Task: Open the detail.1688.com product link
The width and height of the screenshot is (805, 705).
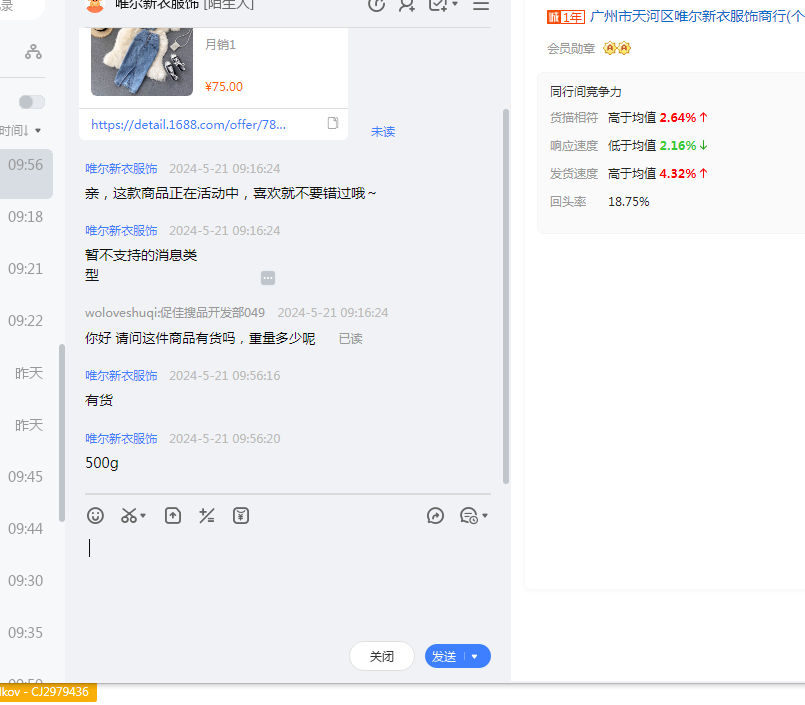Action: tap(188, 125)
